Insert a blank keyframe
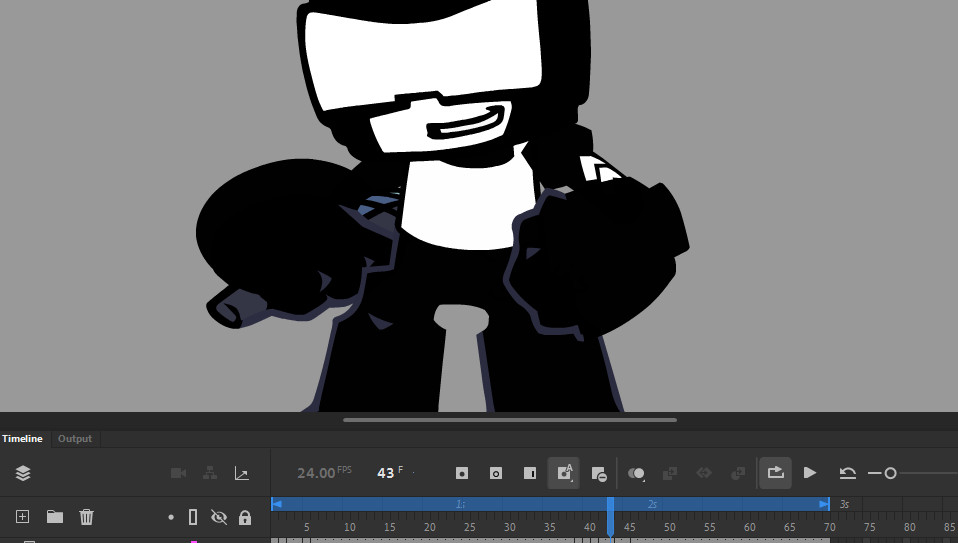This screenshot has height=543, width=958. pyautogui.click(x=496, y=473)
